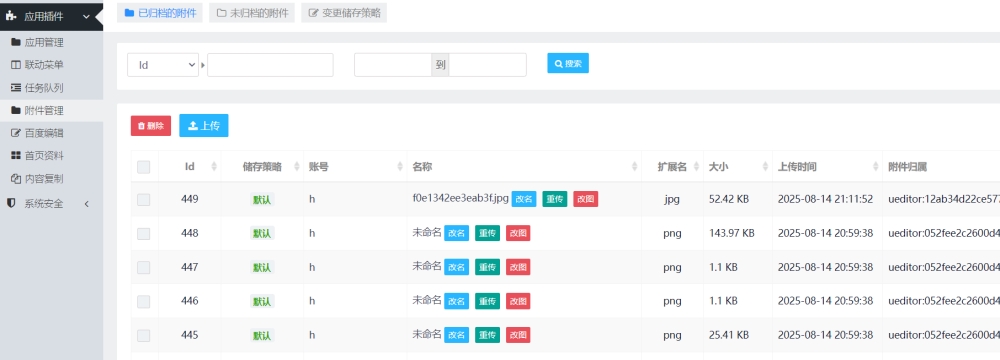Sort by the 上传时间 column arrows
The width and height of the screenshot is (1000, 360).
point(876,167)
